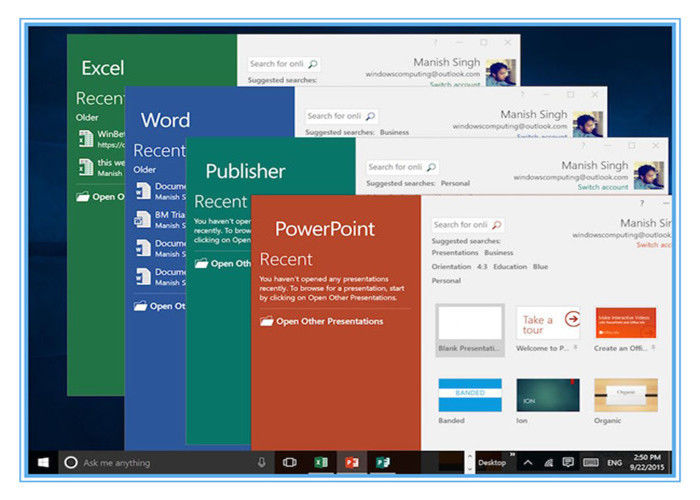Open the network icon in system tray
The image size is (700, 500).
pyautogui.click(x=549, y=462)
